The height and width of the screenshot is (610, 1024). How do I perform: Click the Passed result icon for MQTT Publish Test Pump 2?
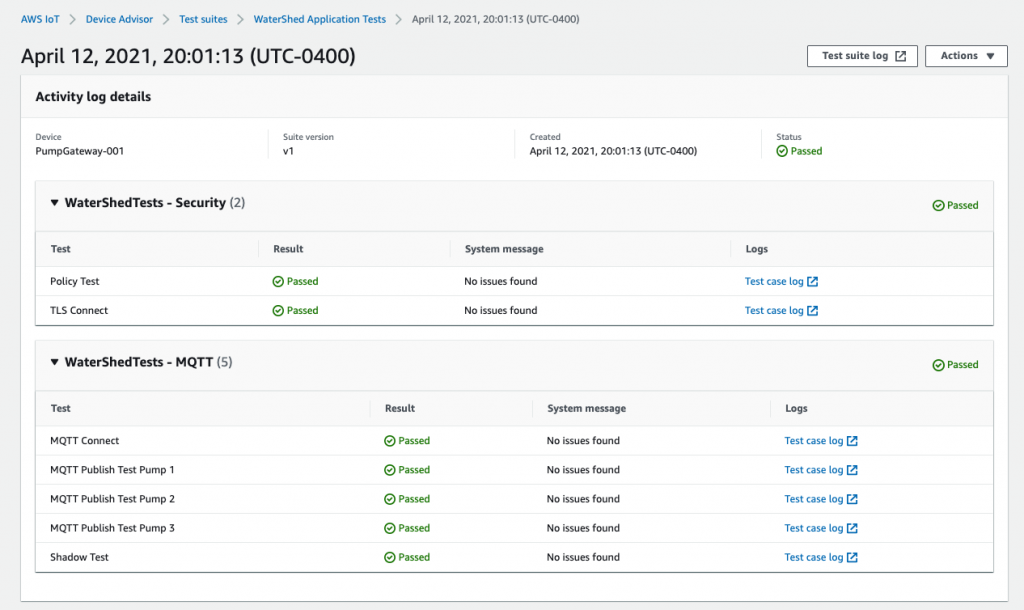[391, 498]
